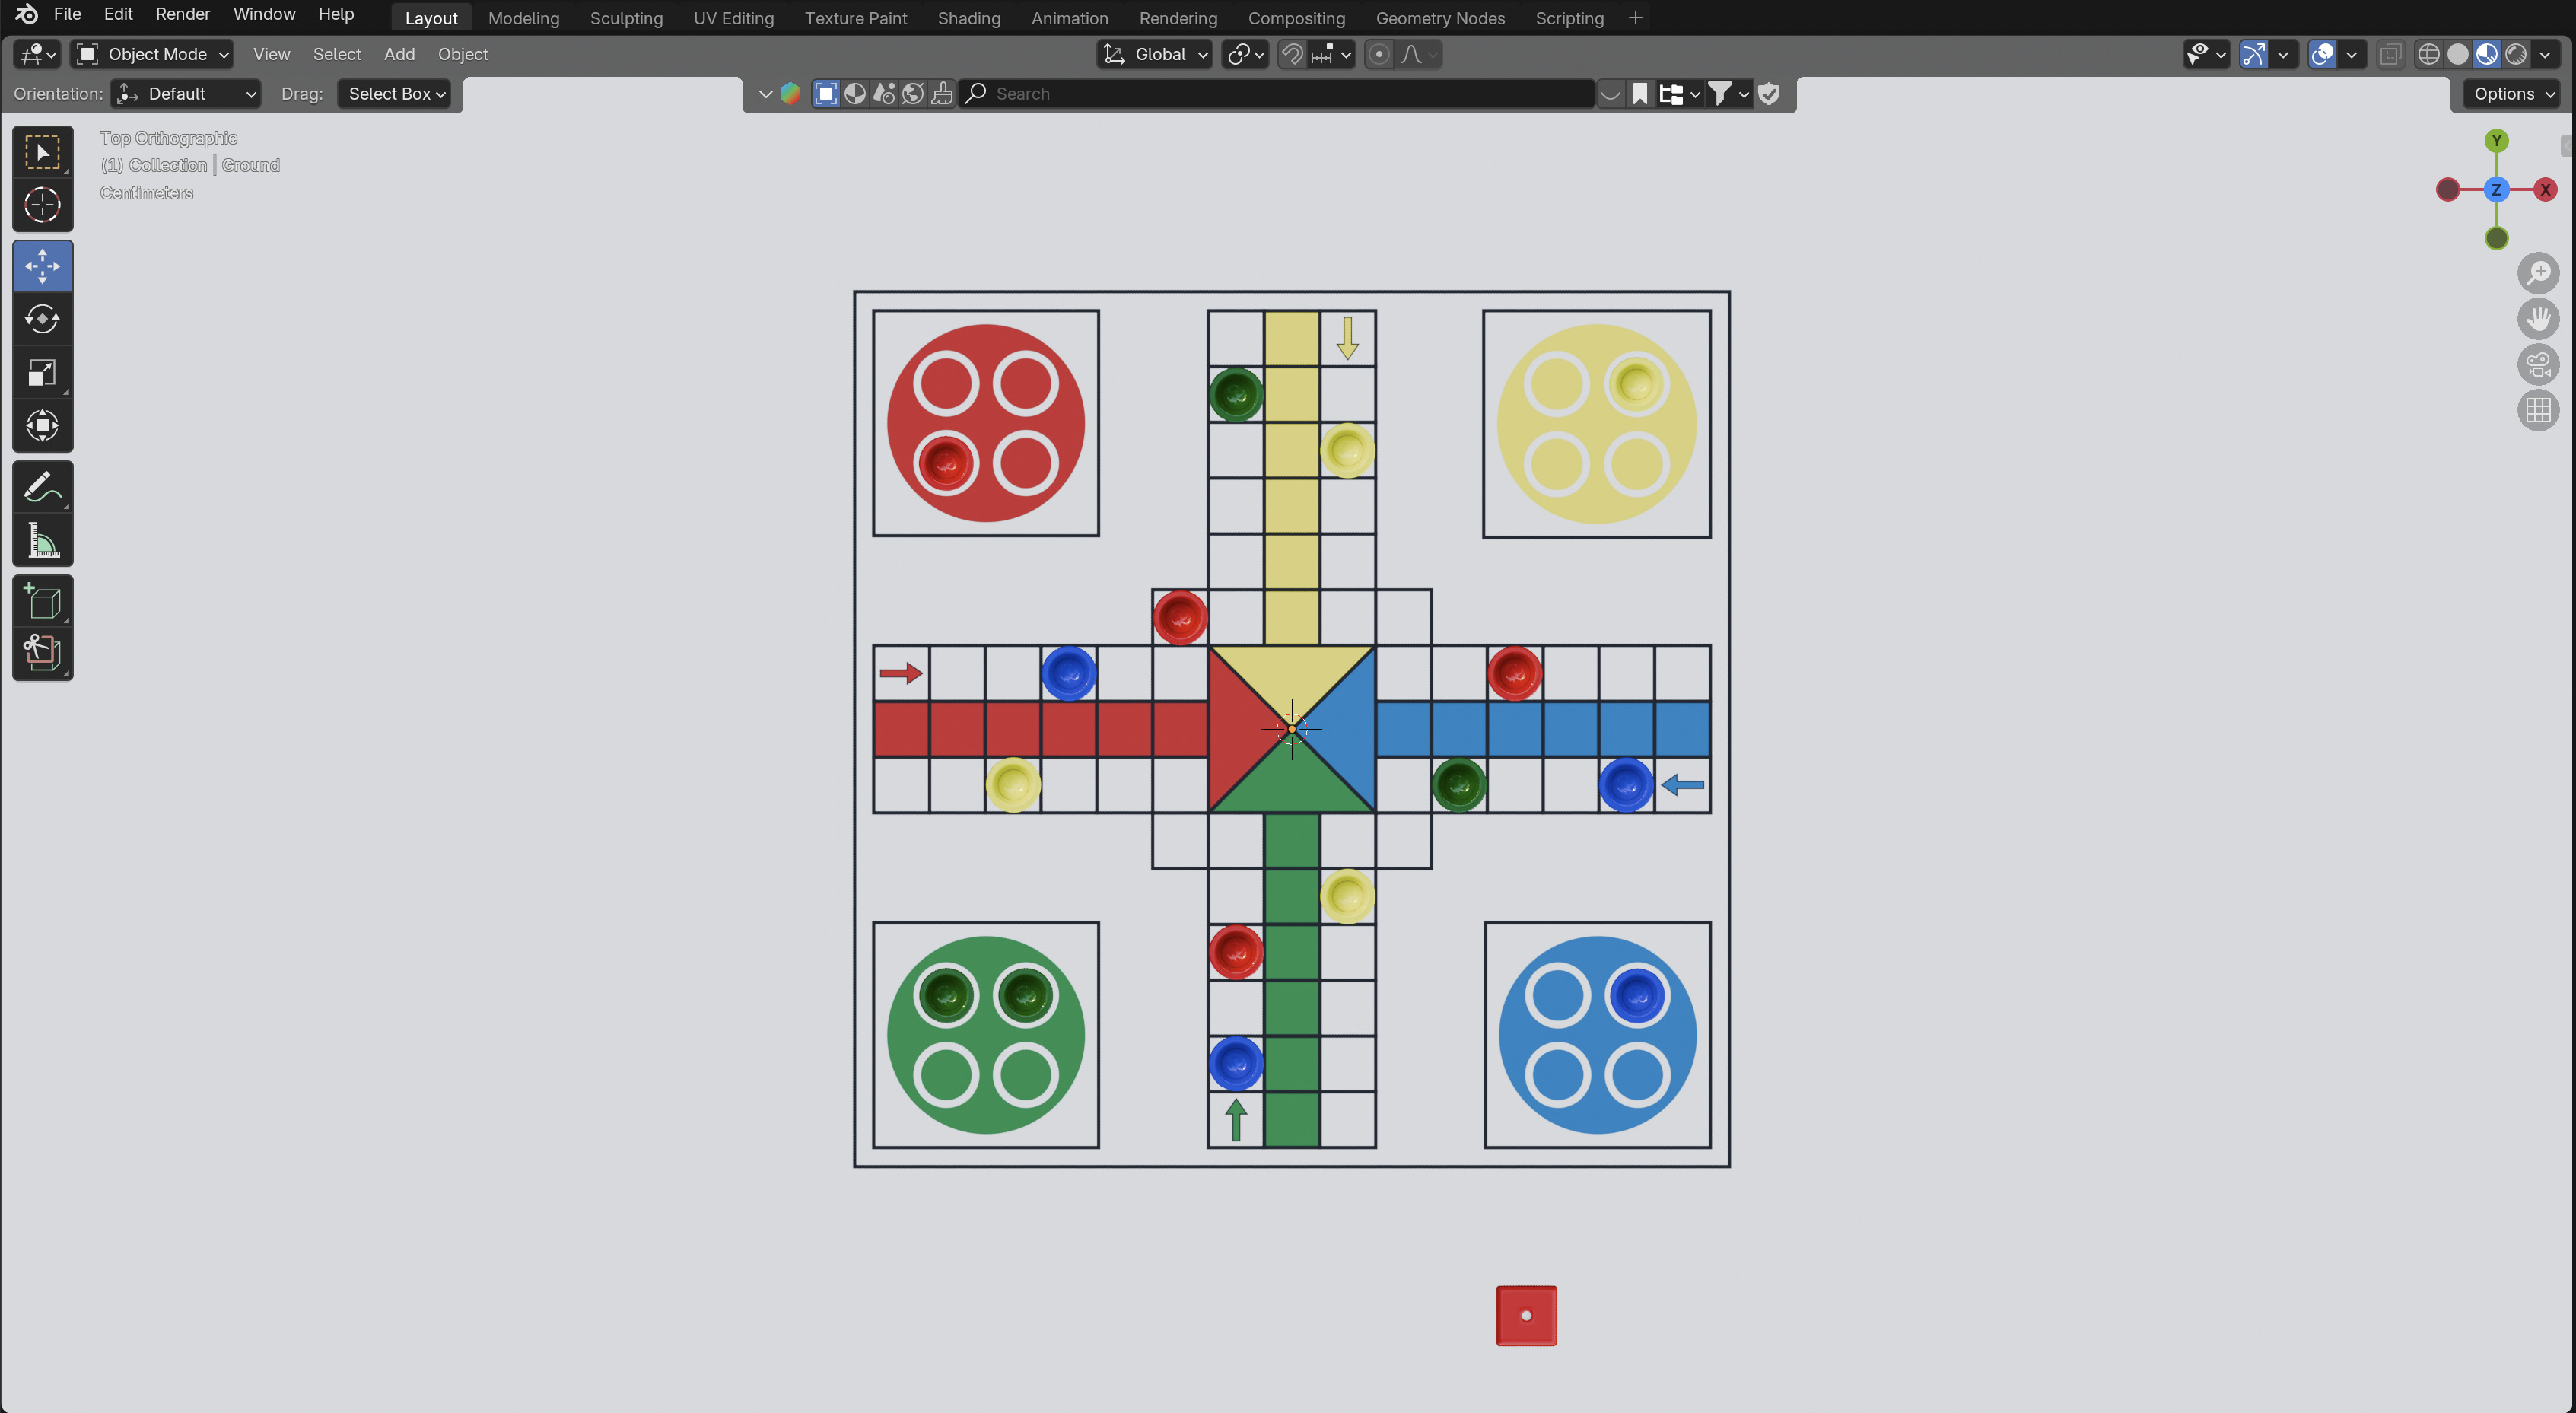The image size is (2576, 1413).
Task: Open the selectability and visibility dropdown
Action: point(2206,54)
